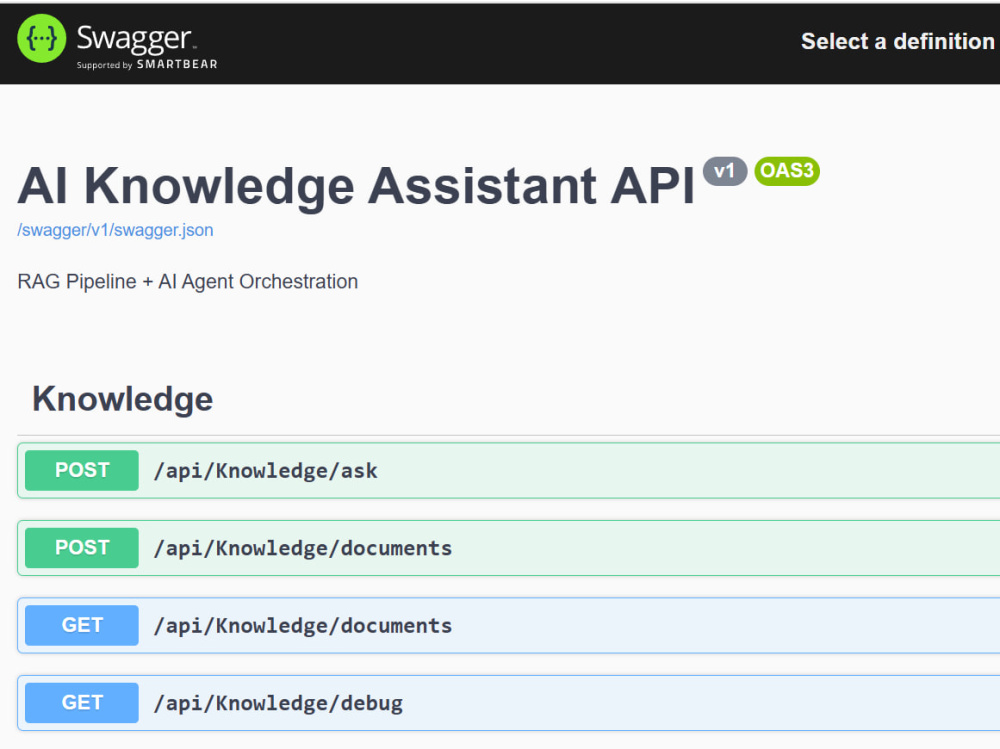Expand GET /api/Knowledge/documents operation

[508, 625]
